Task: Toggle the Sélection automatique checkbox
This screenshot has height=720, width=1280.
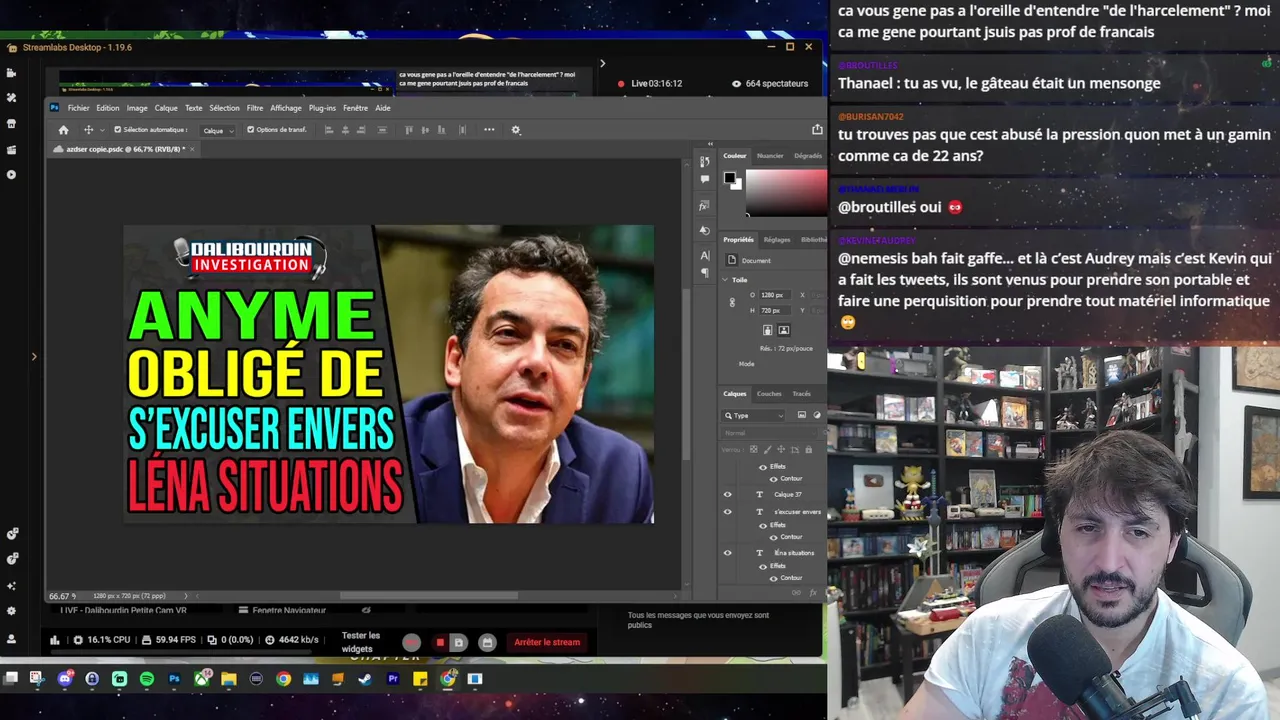Action: click(x=118, y=130)
